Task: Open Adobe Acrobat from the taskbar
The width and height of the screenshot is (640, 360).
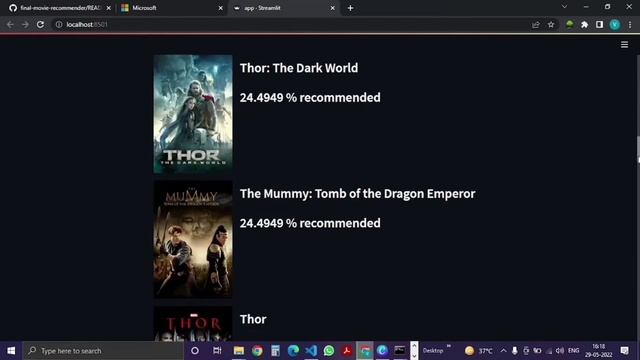Action: [x=347, y=351]
